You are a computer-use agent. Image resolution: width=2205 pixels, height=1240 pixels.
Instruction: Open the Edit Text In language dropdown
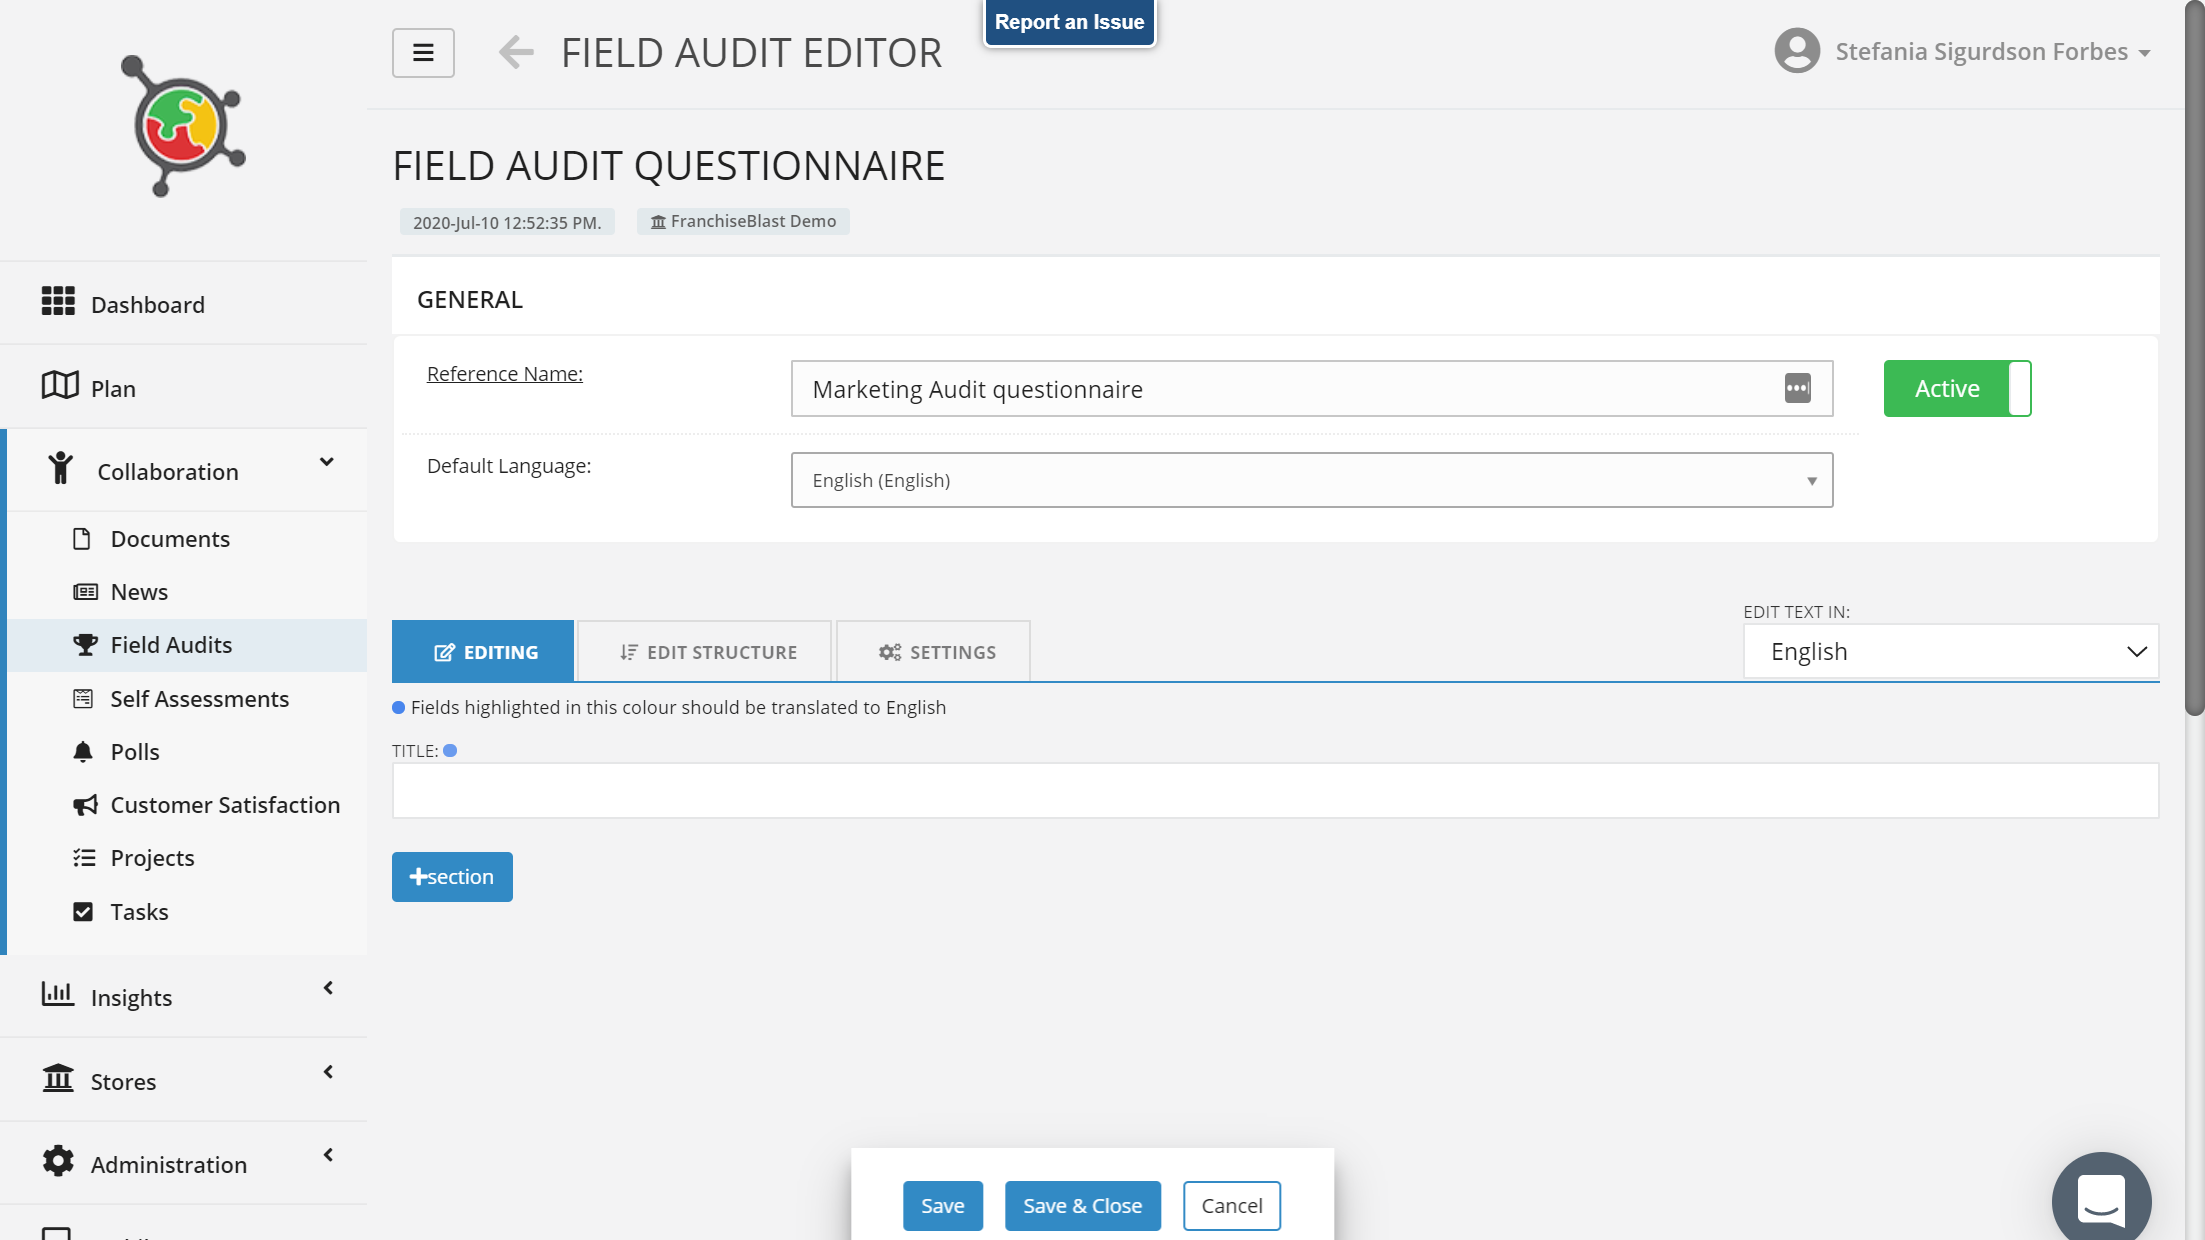(1950, 652)
